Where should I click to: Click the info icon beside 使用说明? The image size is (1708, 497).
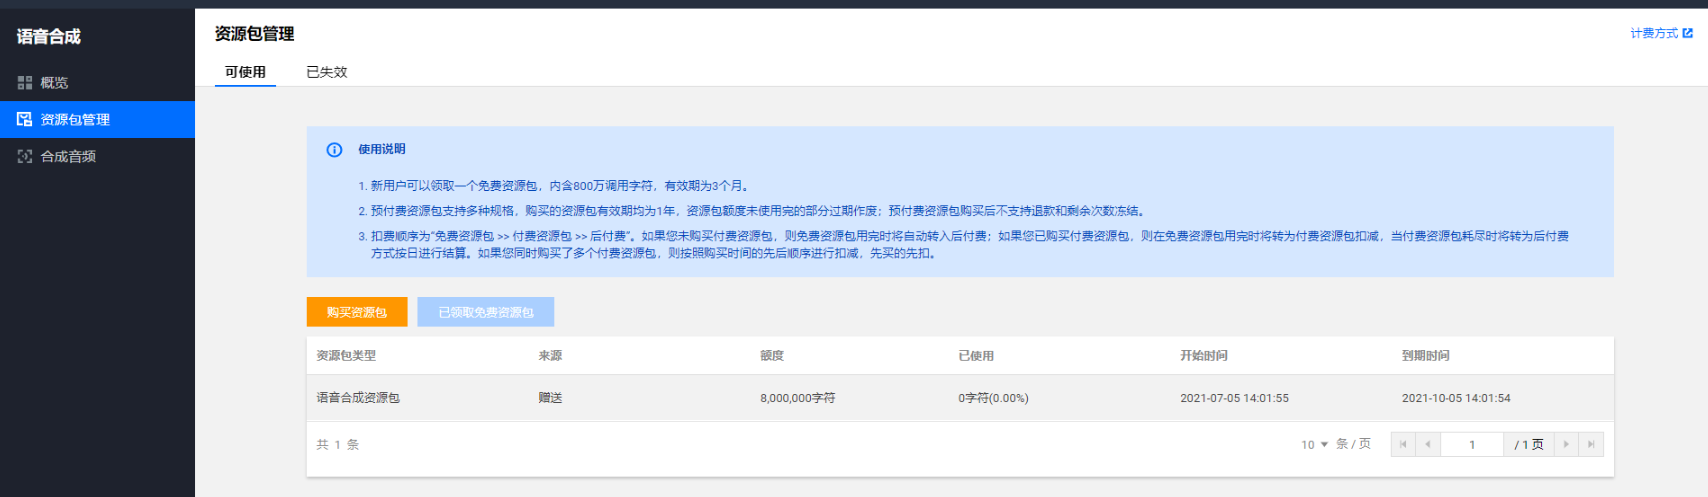point(335,150)
